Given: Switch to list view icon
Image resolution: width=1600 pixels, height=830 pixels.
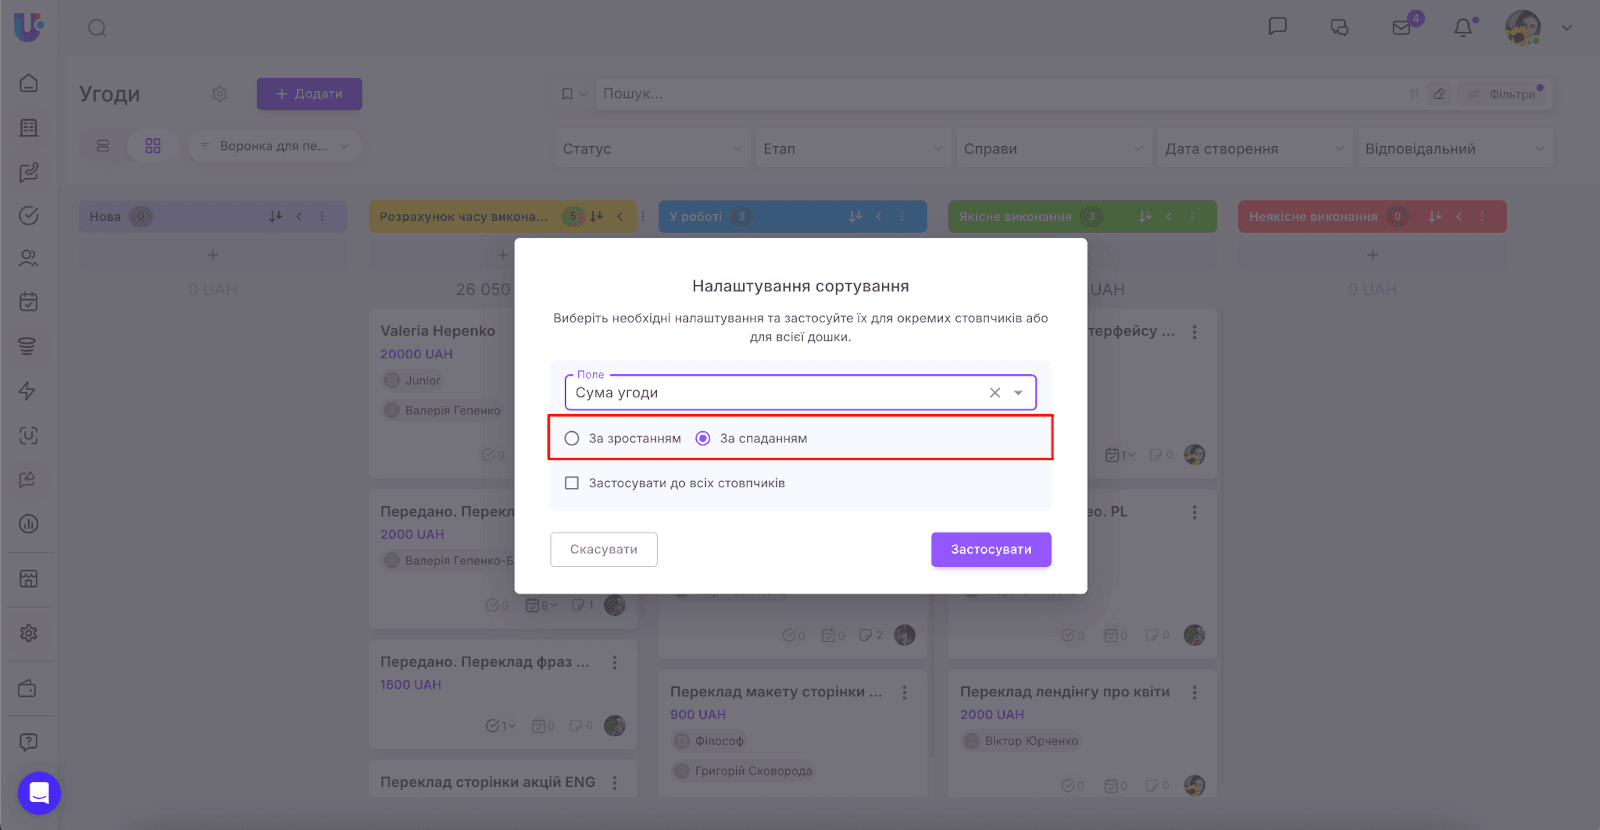Looking at the screenshot, I should [103, 146].
